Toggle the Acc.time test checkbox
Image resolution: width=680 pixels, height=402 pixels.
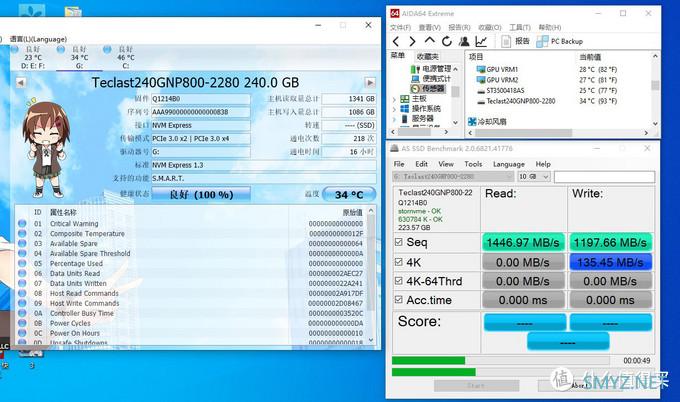tap(399, 299)
